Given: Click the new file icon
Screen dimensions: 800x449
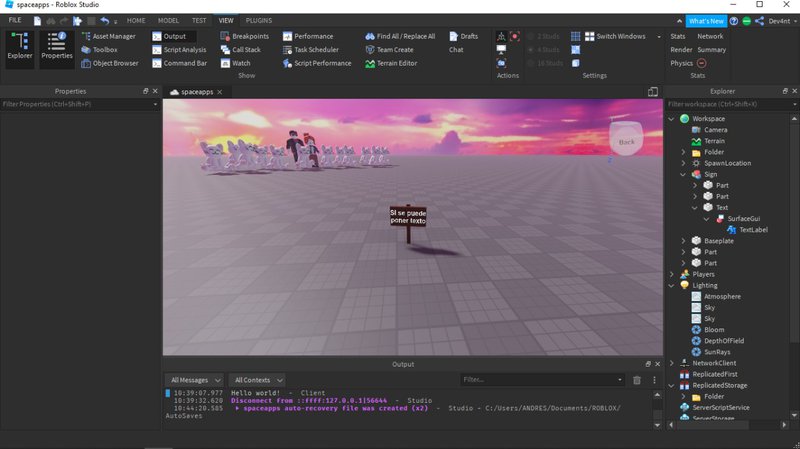Looking at the screenshot, I should 37,20.
